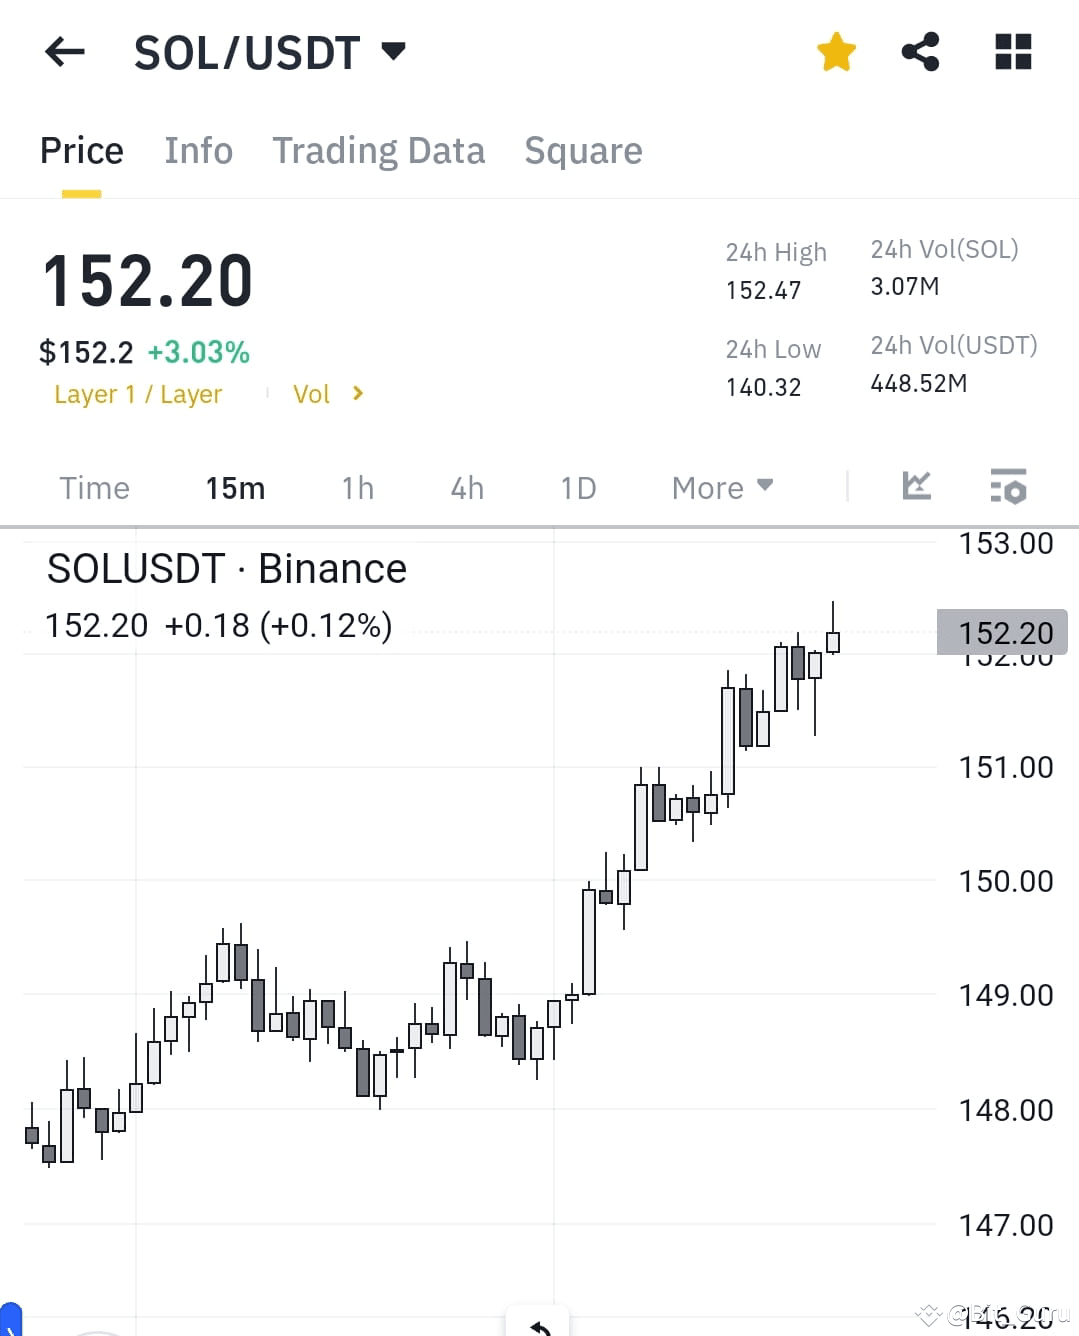Click the back arrow to exit chart
This screenshot has width=1079, height=1336.
click(x=64, y=51)
